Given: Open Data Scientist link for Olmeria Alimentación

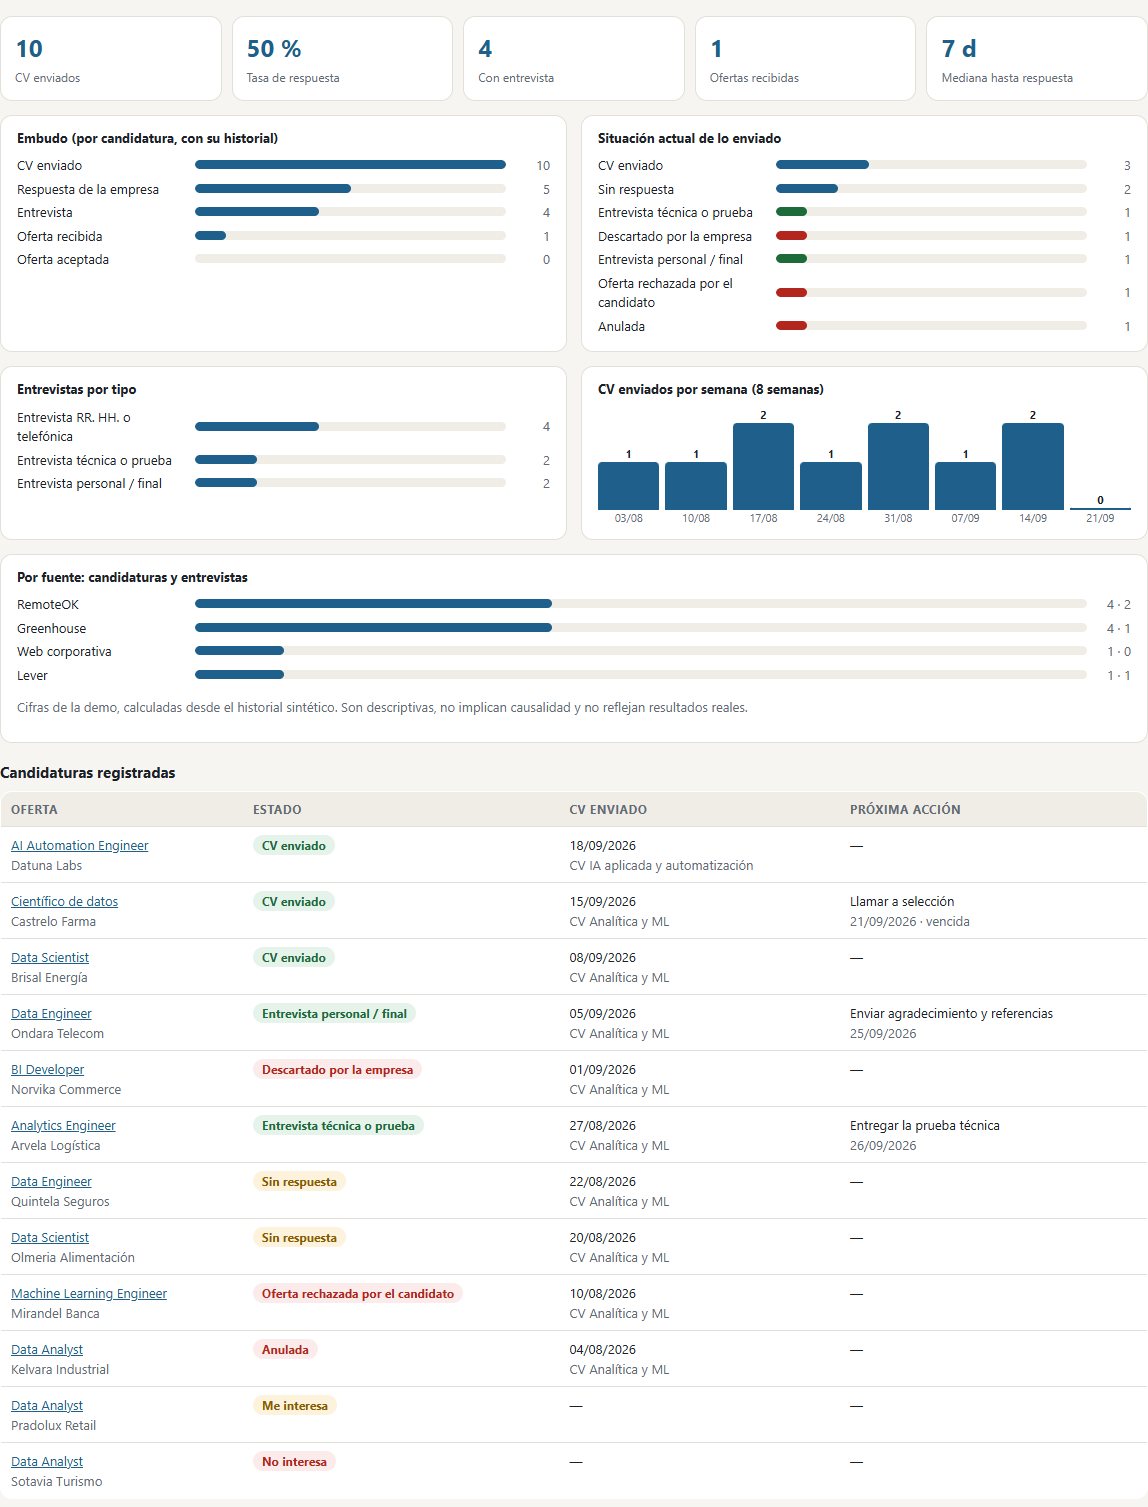Looking at the screenshot, I should [x=50, y=1238].
